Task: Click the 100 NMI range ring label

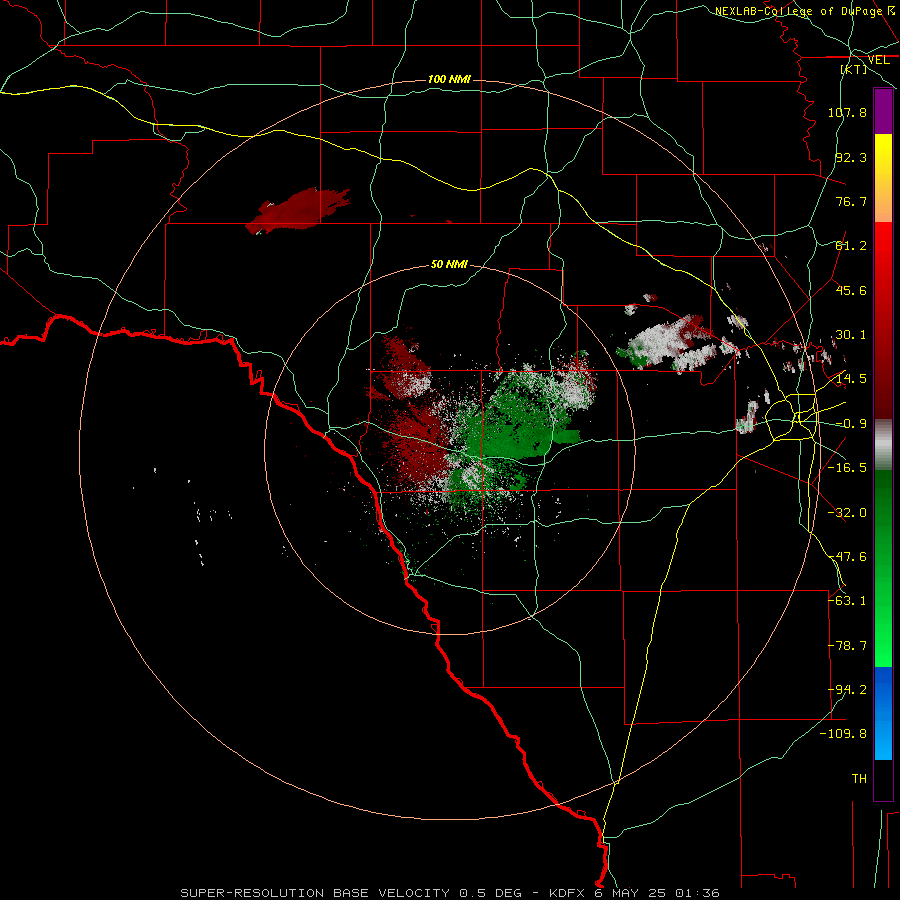Action: tap(449, 79)
